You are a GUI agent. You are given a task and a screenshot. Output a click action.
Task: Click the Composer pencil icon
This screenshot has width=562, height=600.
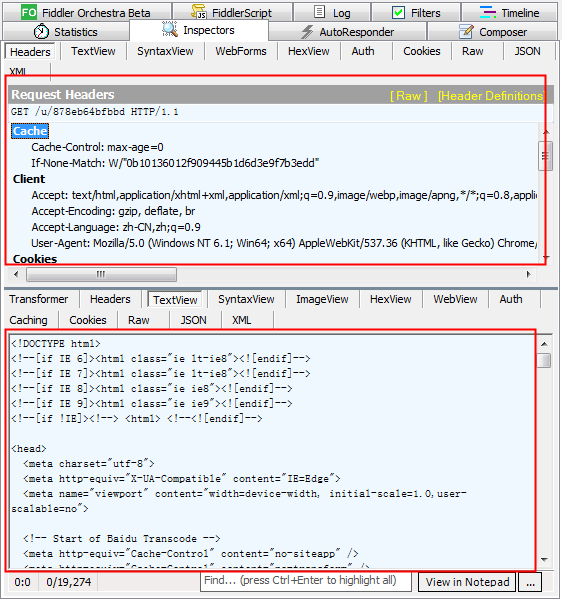point(466,31)
